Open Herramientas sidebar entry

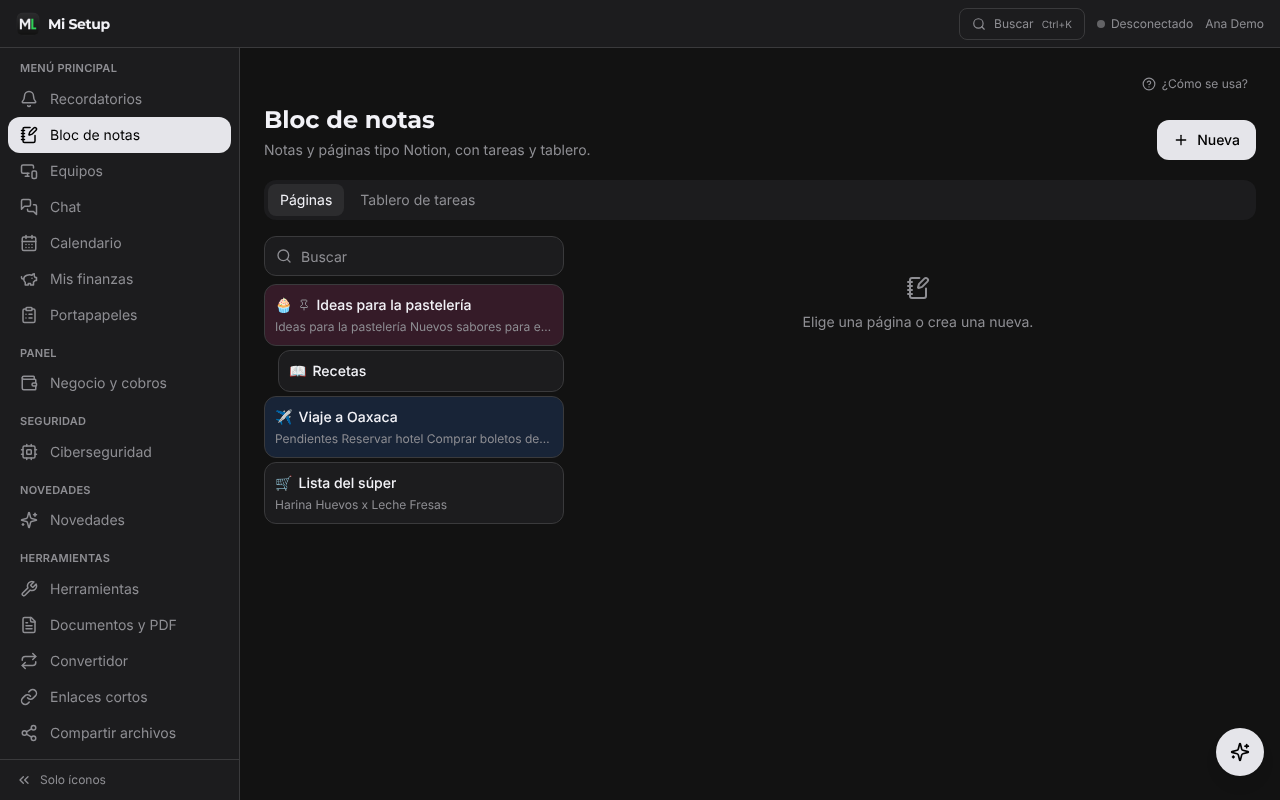pos(119,589)
